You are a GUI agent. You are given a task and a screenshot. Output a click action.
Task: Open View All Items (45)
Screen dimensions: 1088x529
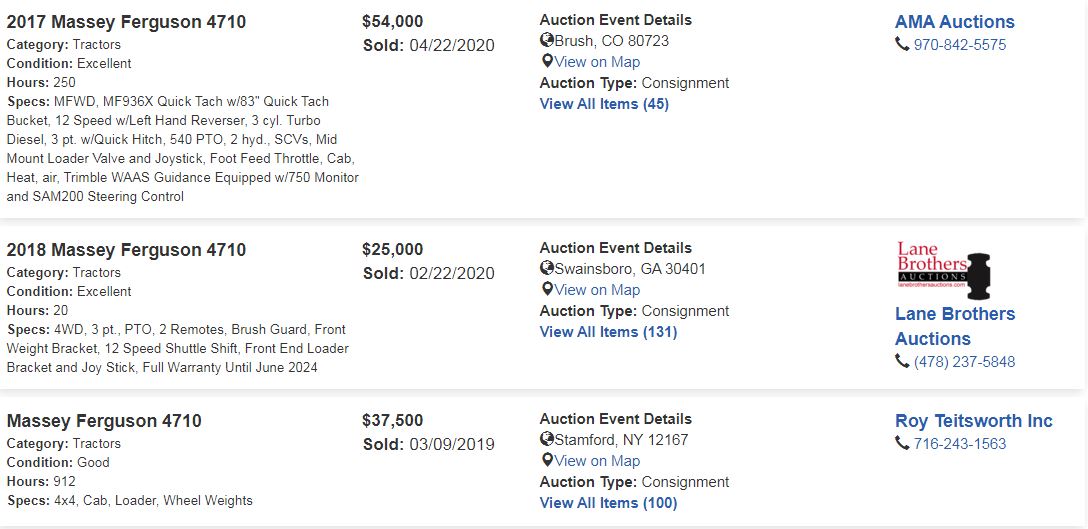604,104
